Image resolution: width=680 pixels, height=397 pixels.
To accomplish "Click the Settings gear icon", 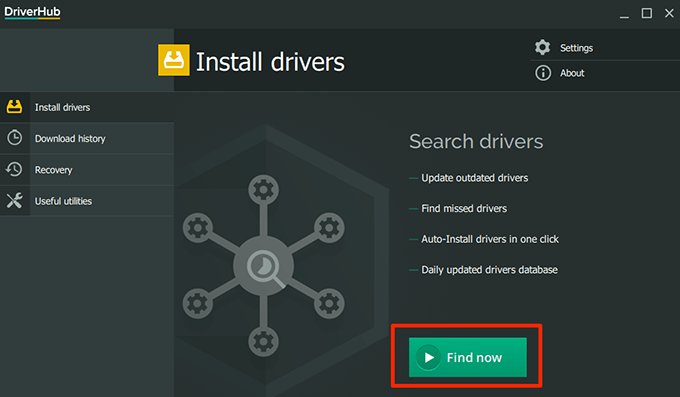I will 543,47.
